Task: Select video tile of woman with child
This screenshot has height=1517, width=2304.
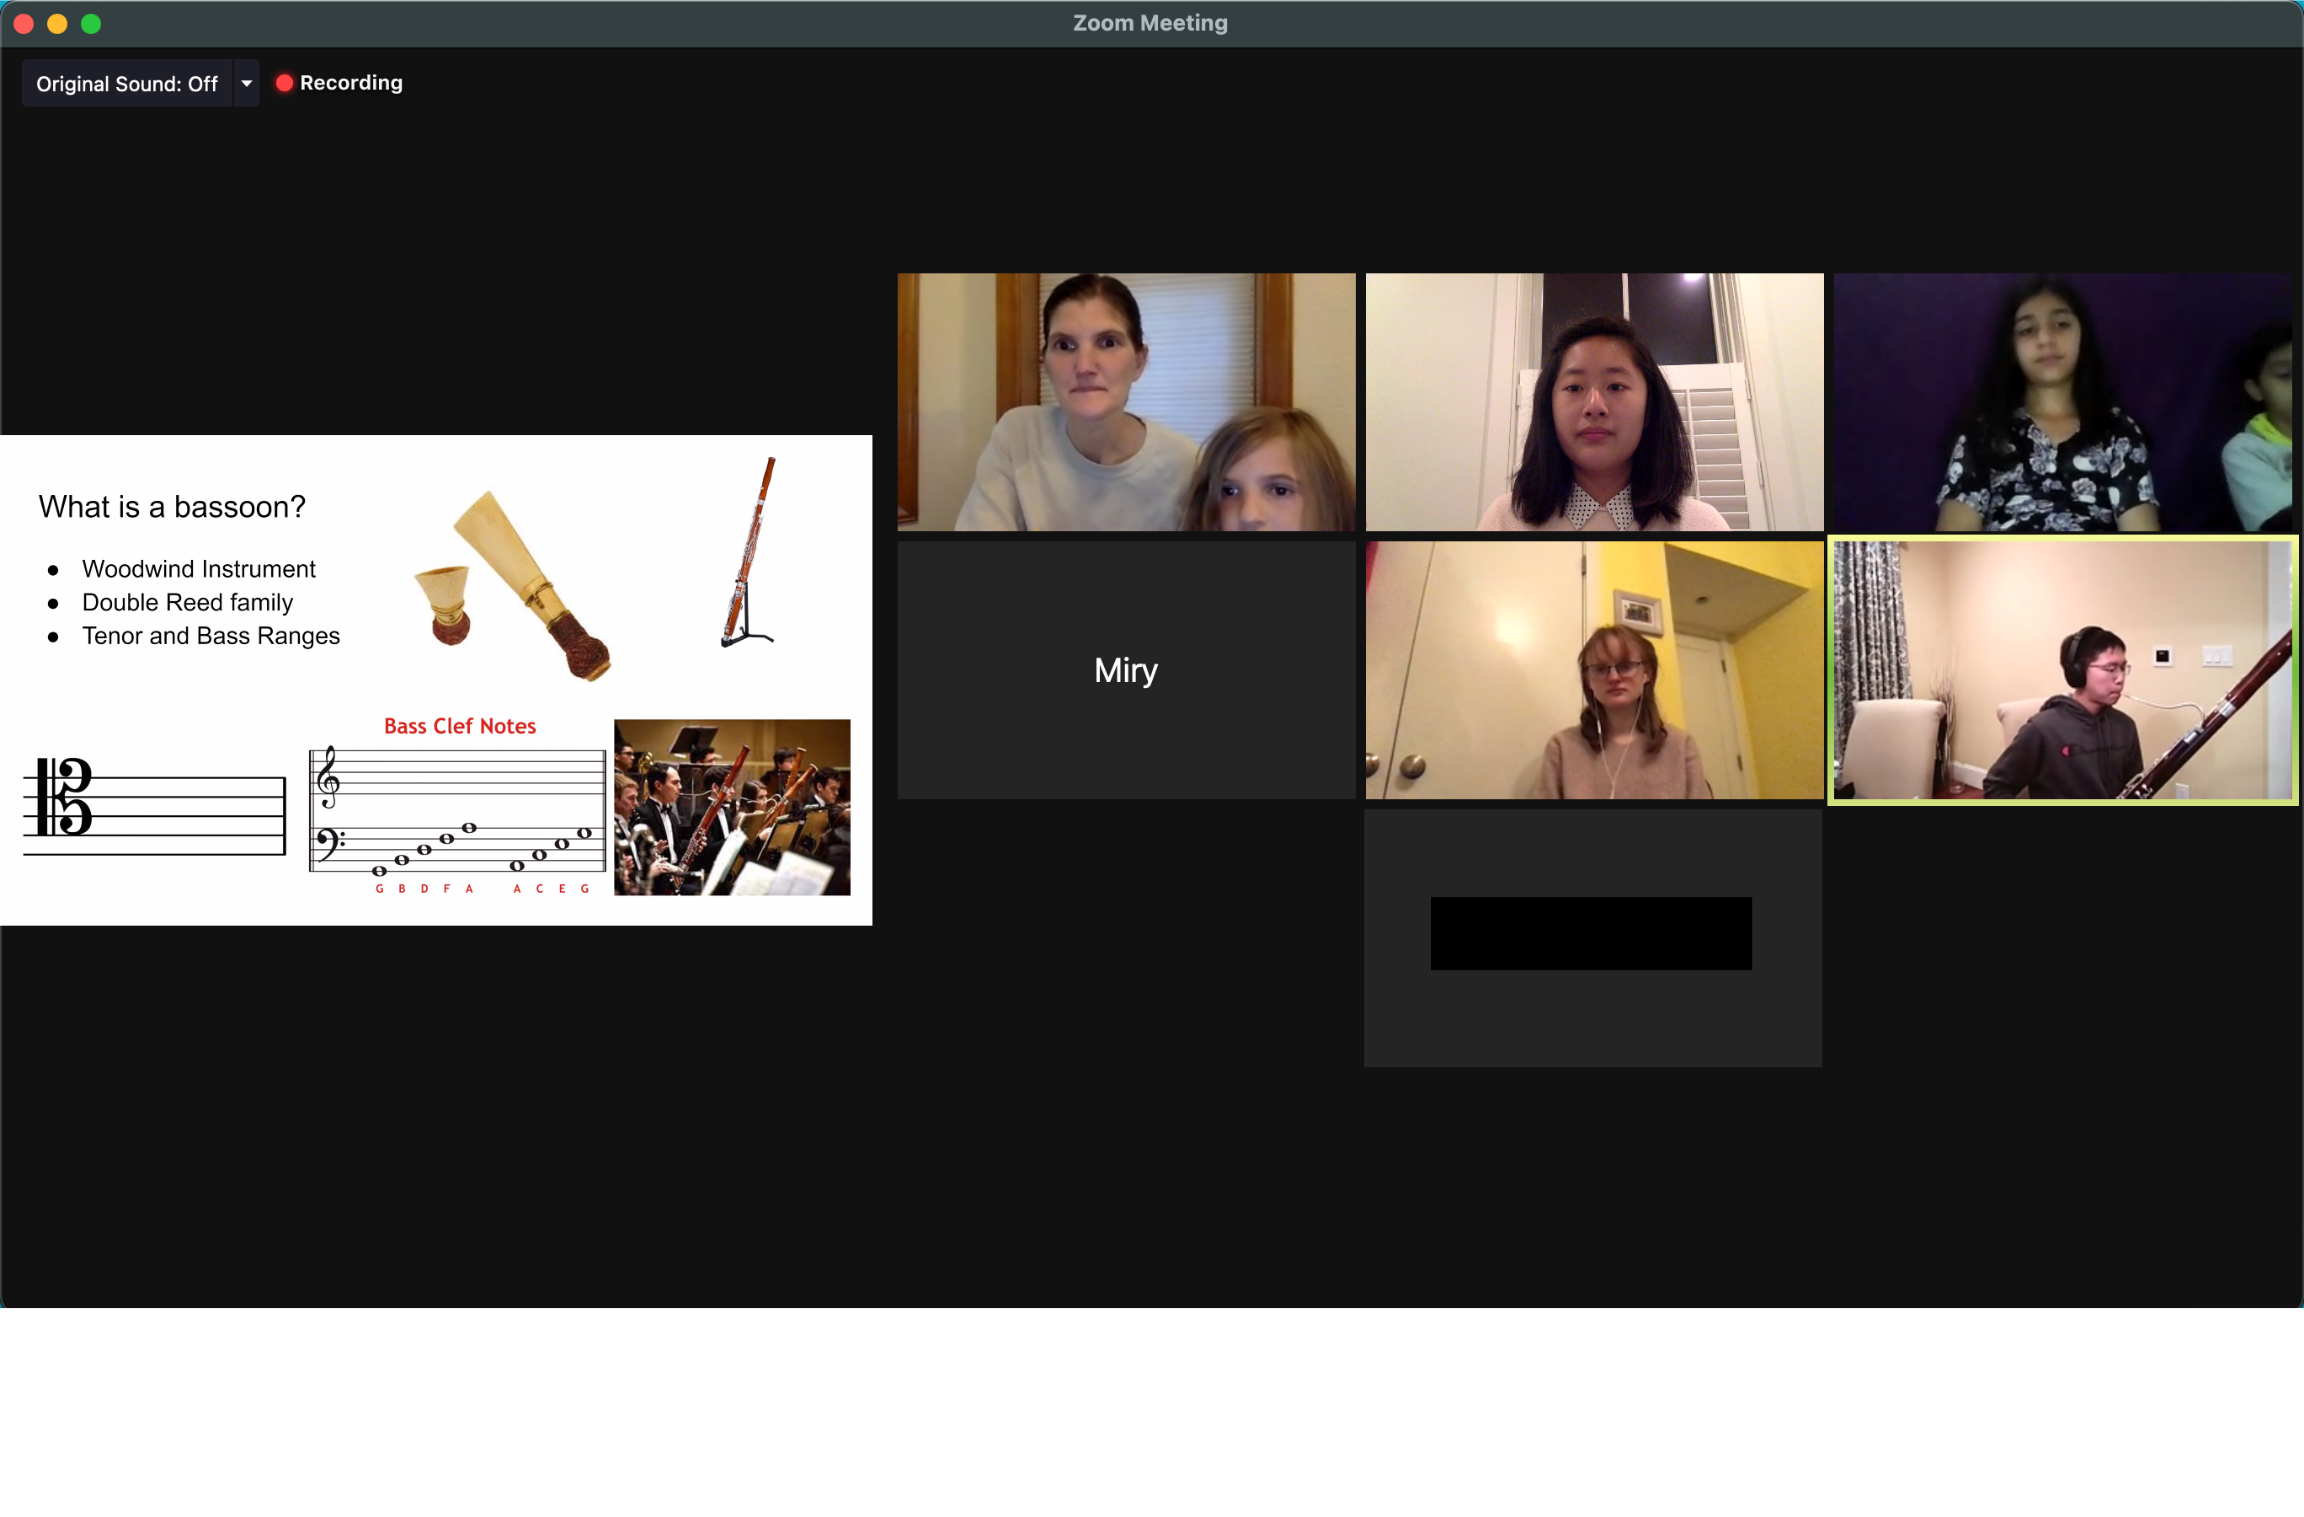Action: tap(1125, 402)
